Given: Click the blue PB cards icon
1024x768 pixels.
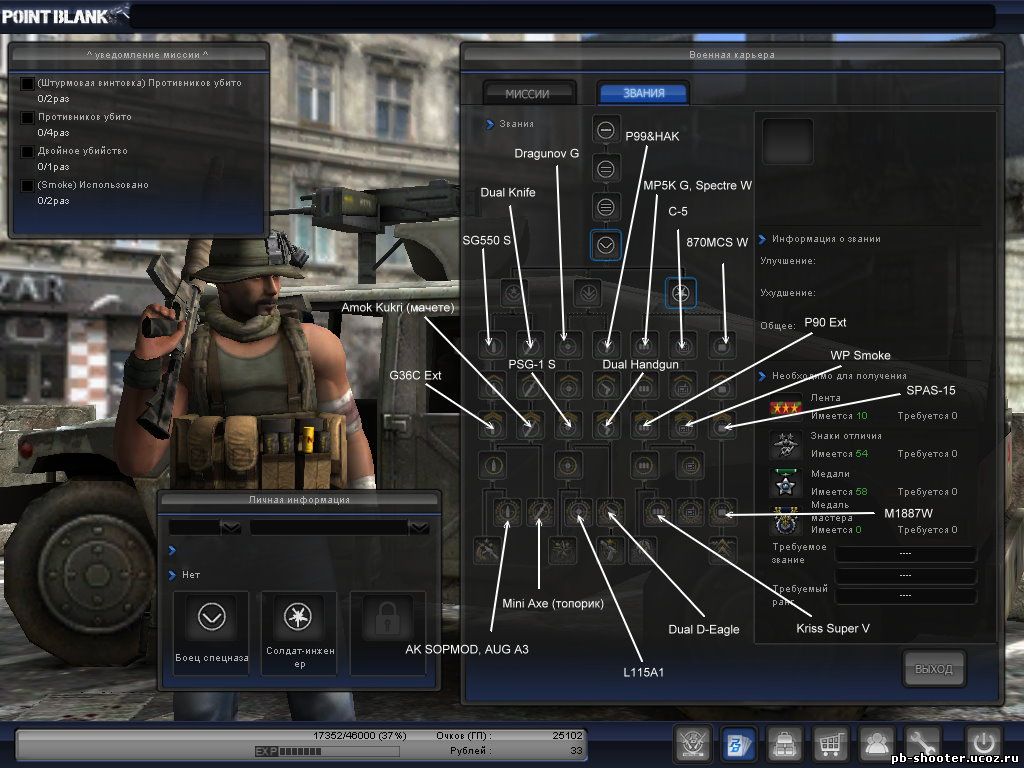Looking at the screenshot, I should coord(738,743).
